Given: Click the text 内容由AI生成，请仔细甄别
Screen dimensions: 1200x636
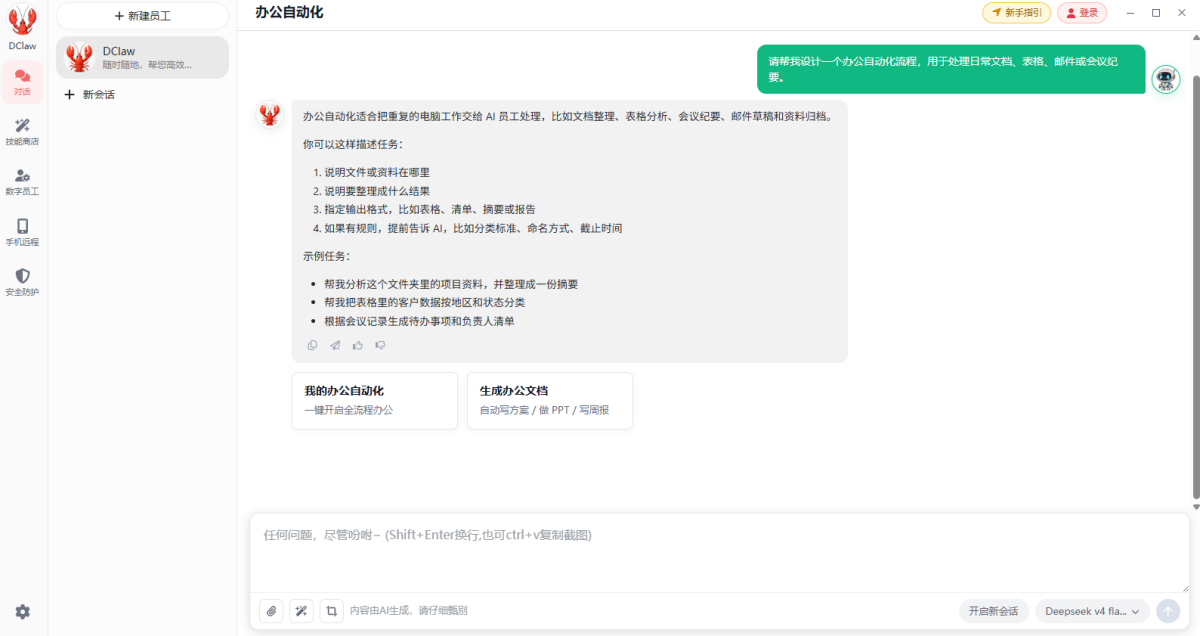Looking at the screenshot, I should pyautogui.click(x=408, y=611).
